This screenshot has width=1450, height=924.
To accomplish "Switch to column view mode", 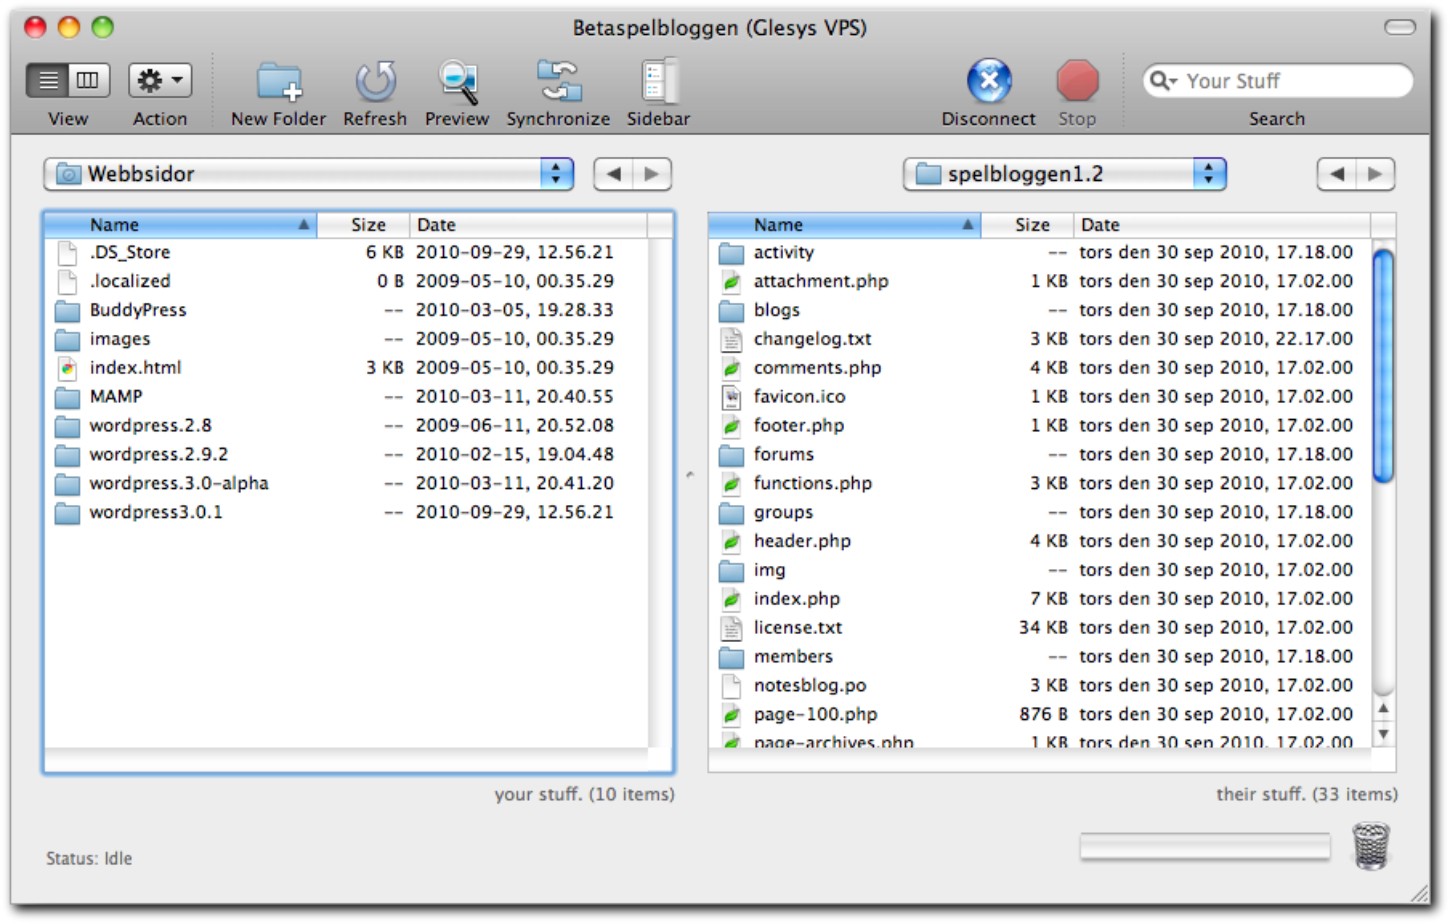I will tap(89, 80).
